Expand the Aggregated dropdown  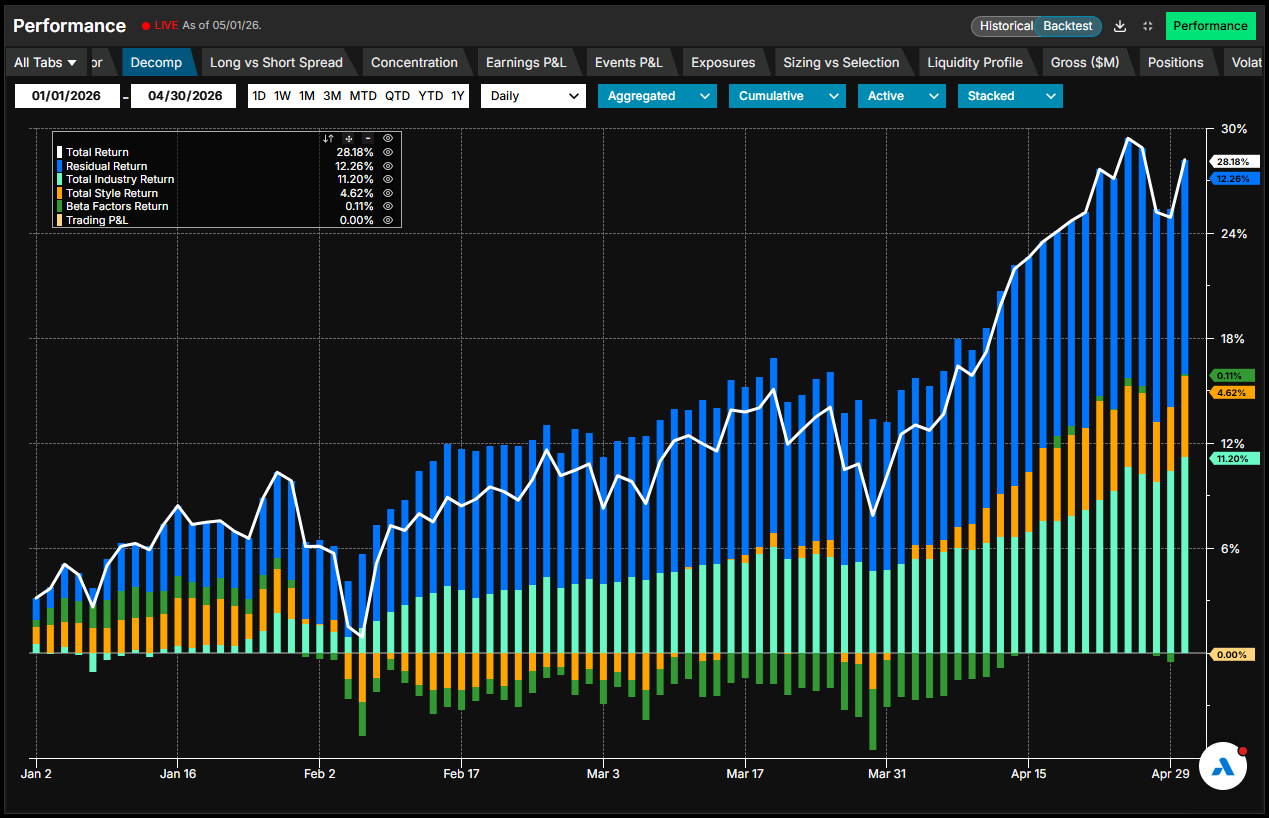pyautogui.click(x=658, y=96)
